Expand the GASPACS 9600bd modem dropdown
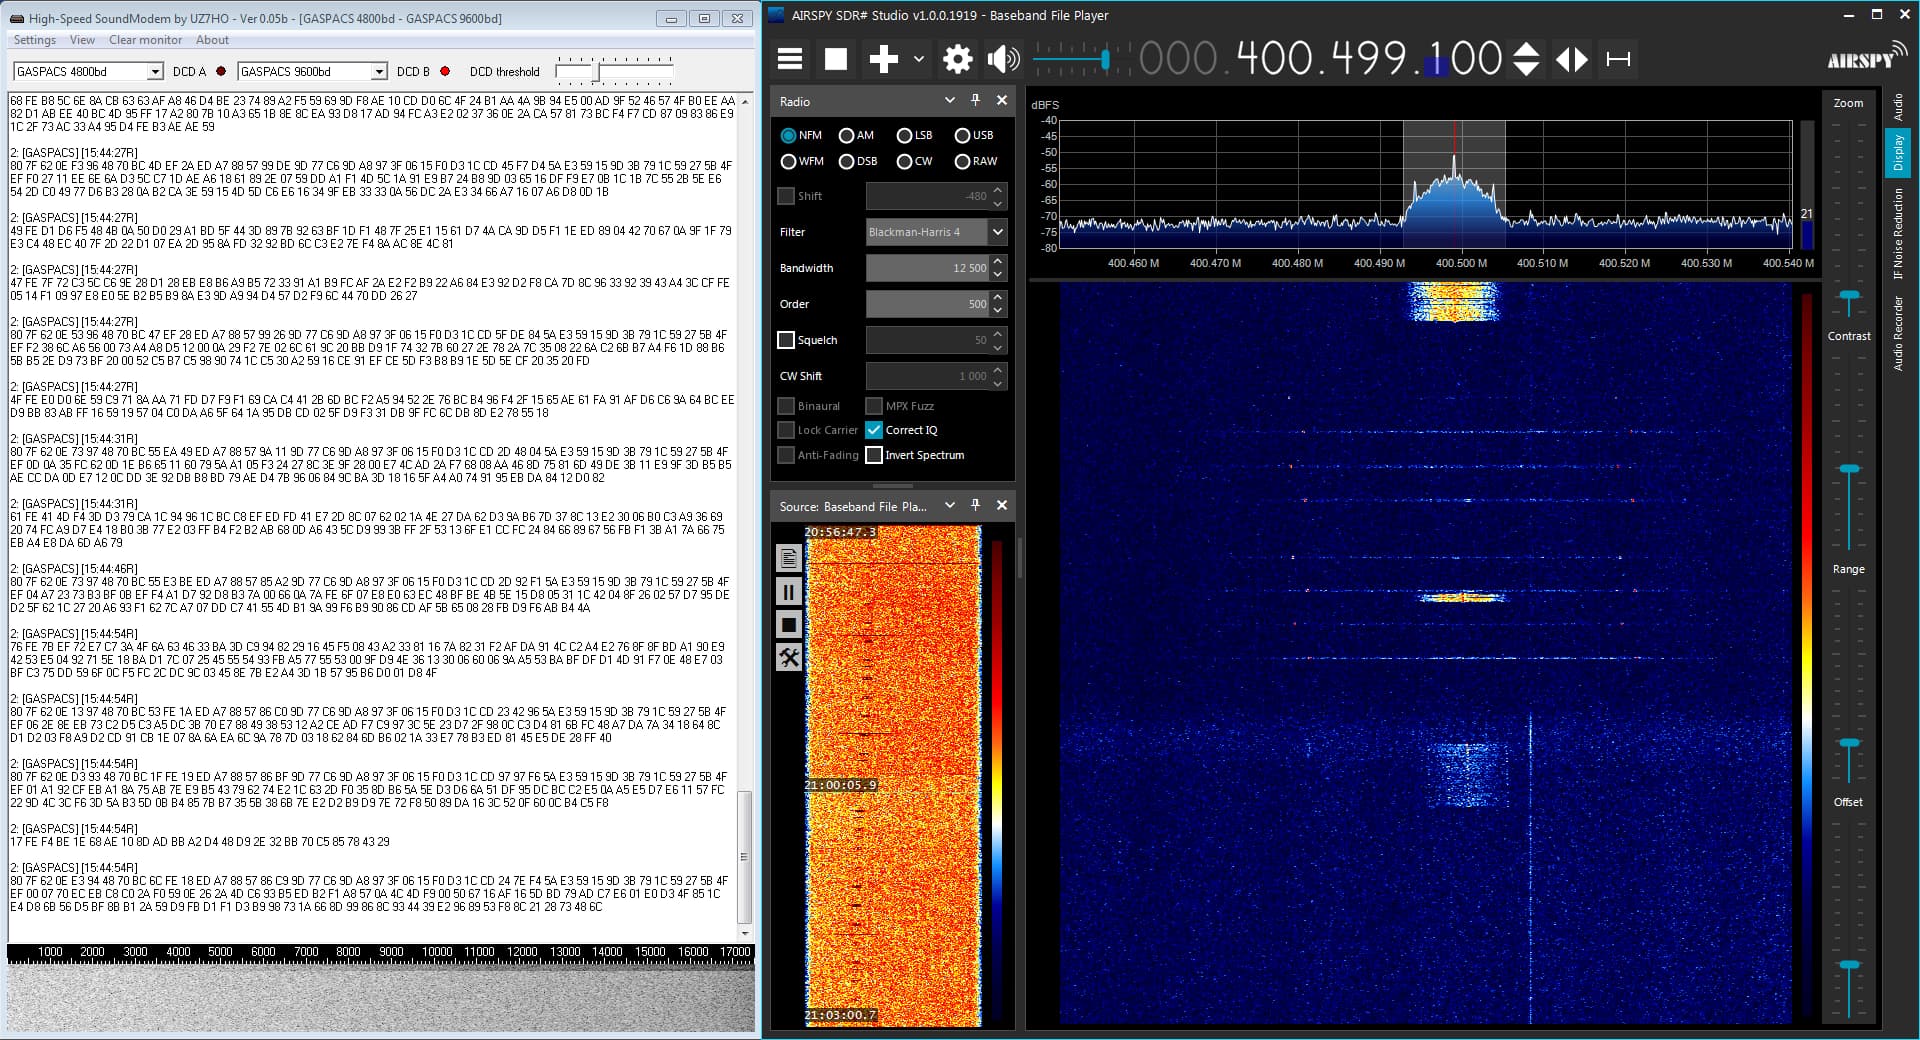The height and width of the screenshot is (1040, 1920). (379, 72)
